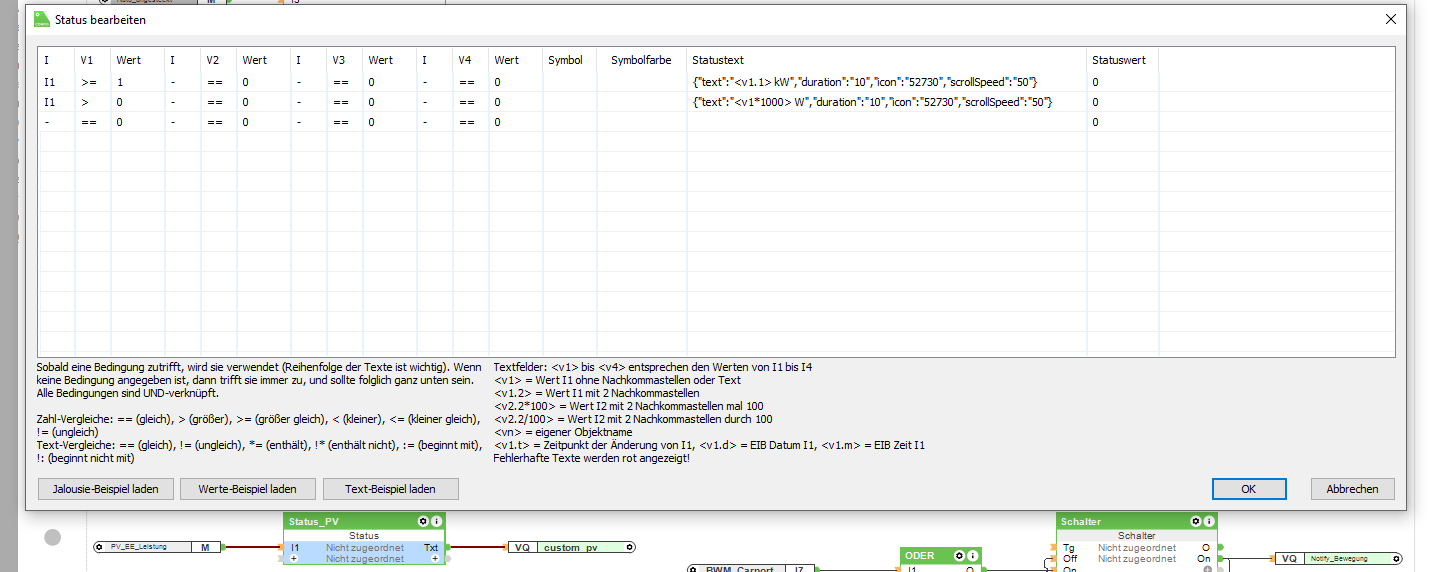
Task: Click the gray circle marker left of canvas
Action: [x=53, y=538]
